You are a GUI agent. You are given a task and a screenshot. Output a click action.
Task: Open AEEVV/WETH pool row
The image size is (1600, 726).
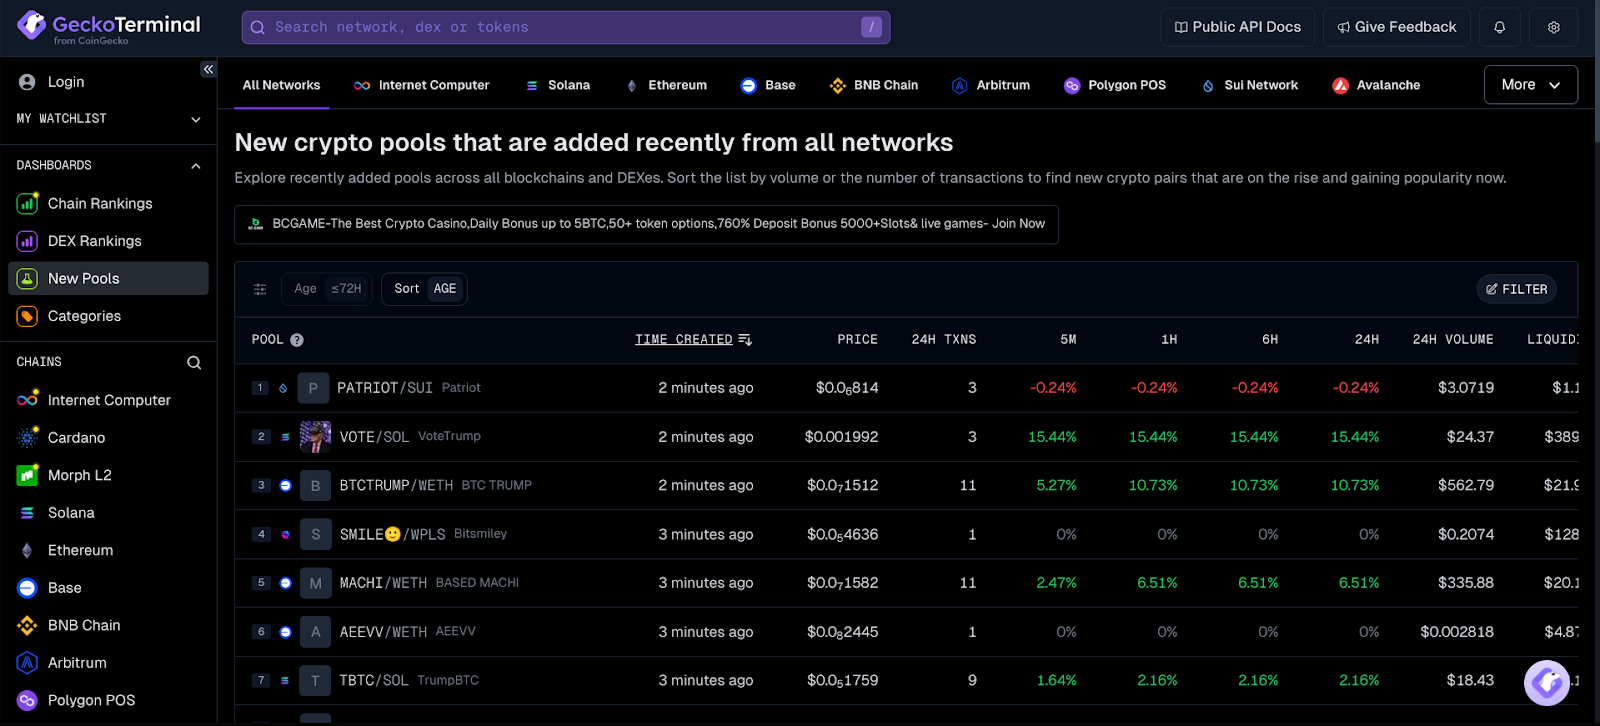coord(906,632)
